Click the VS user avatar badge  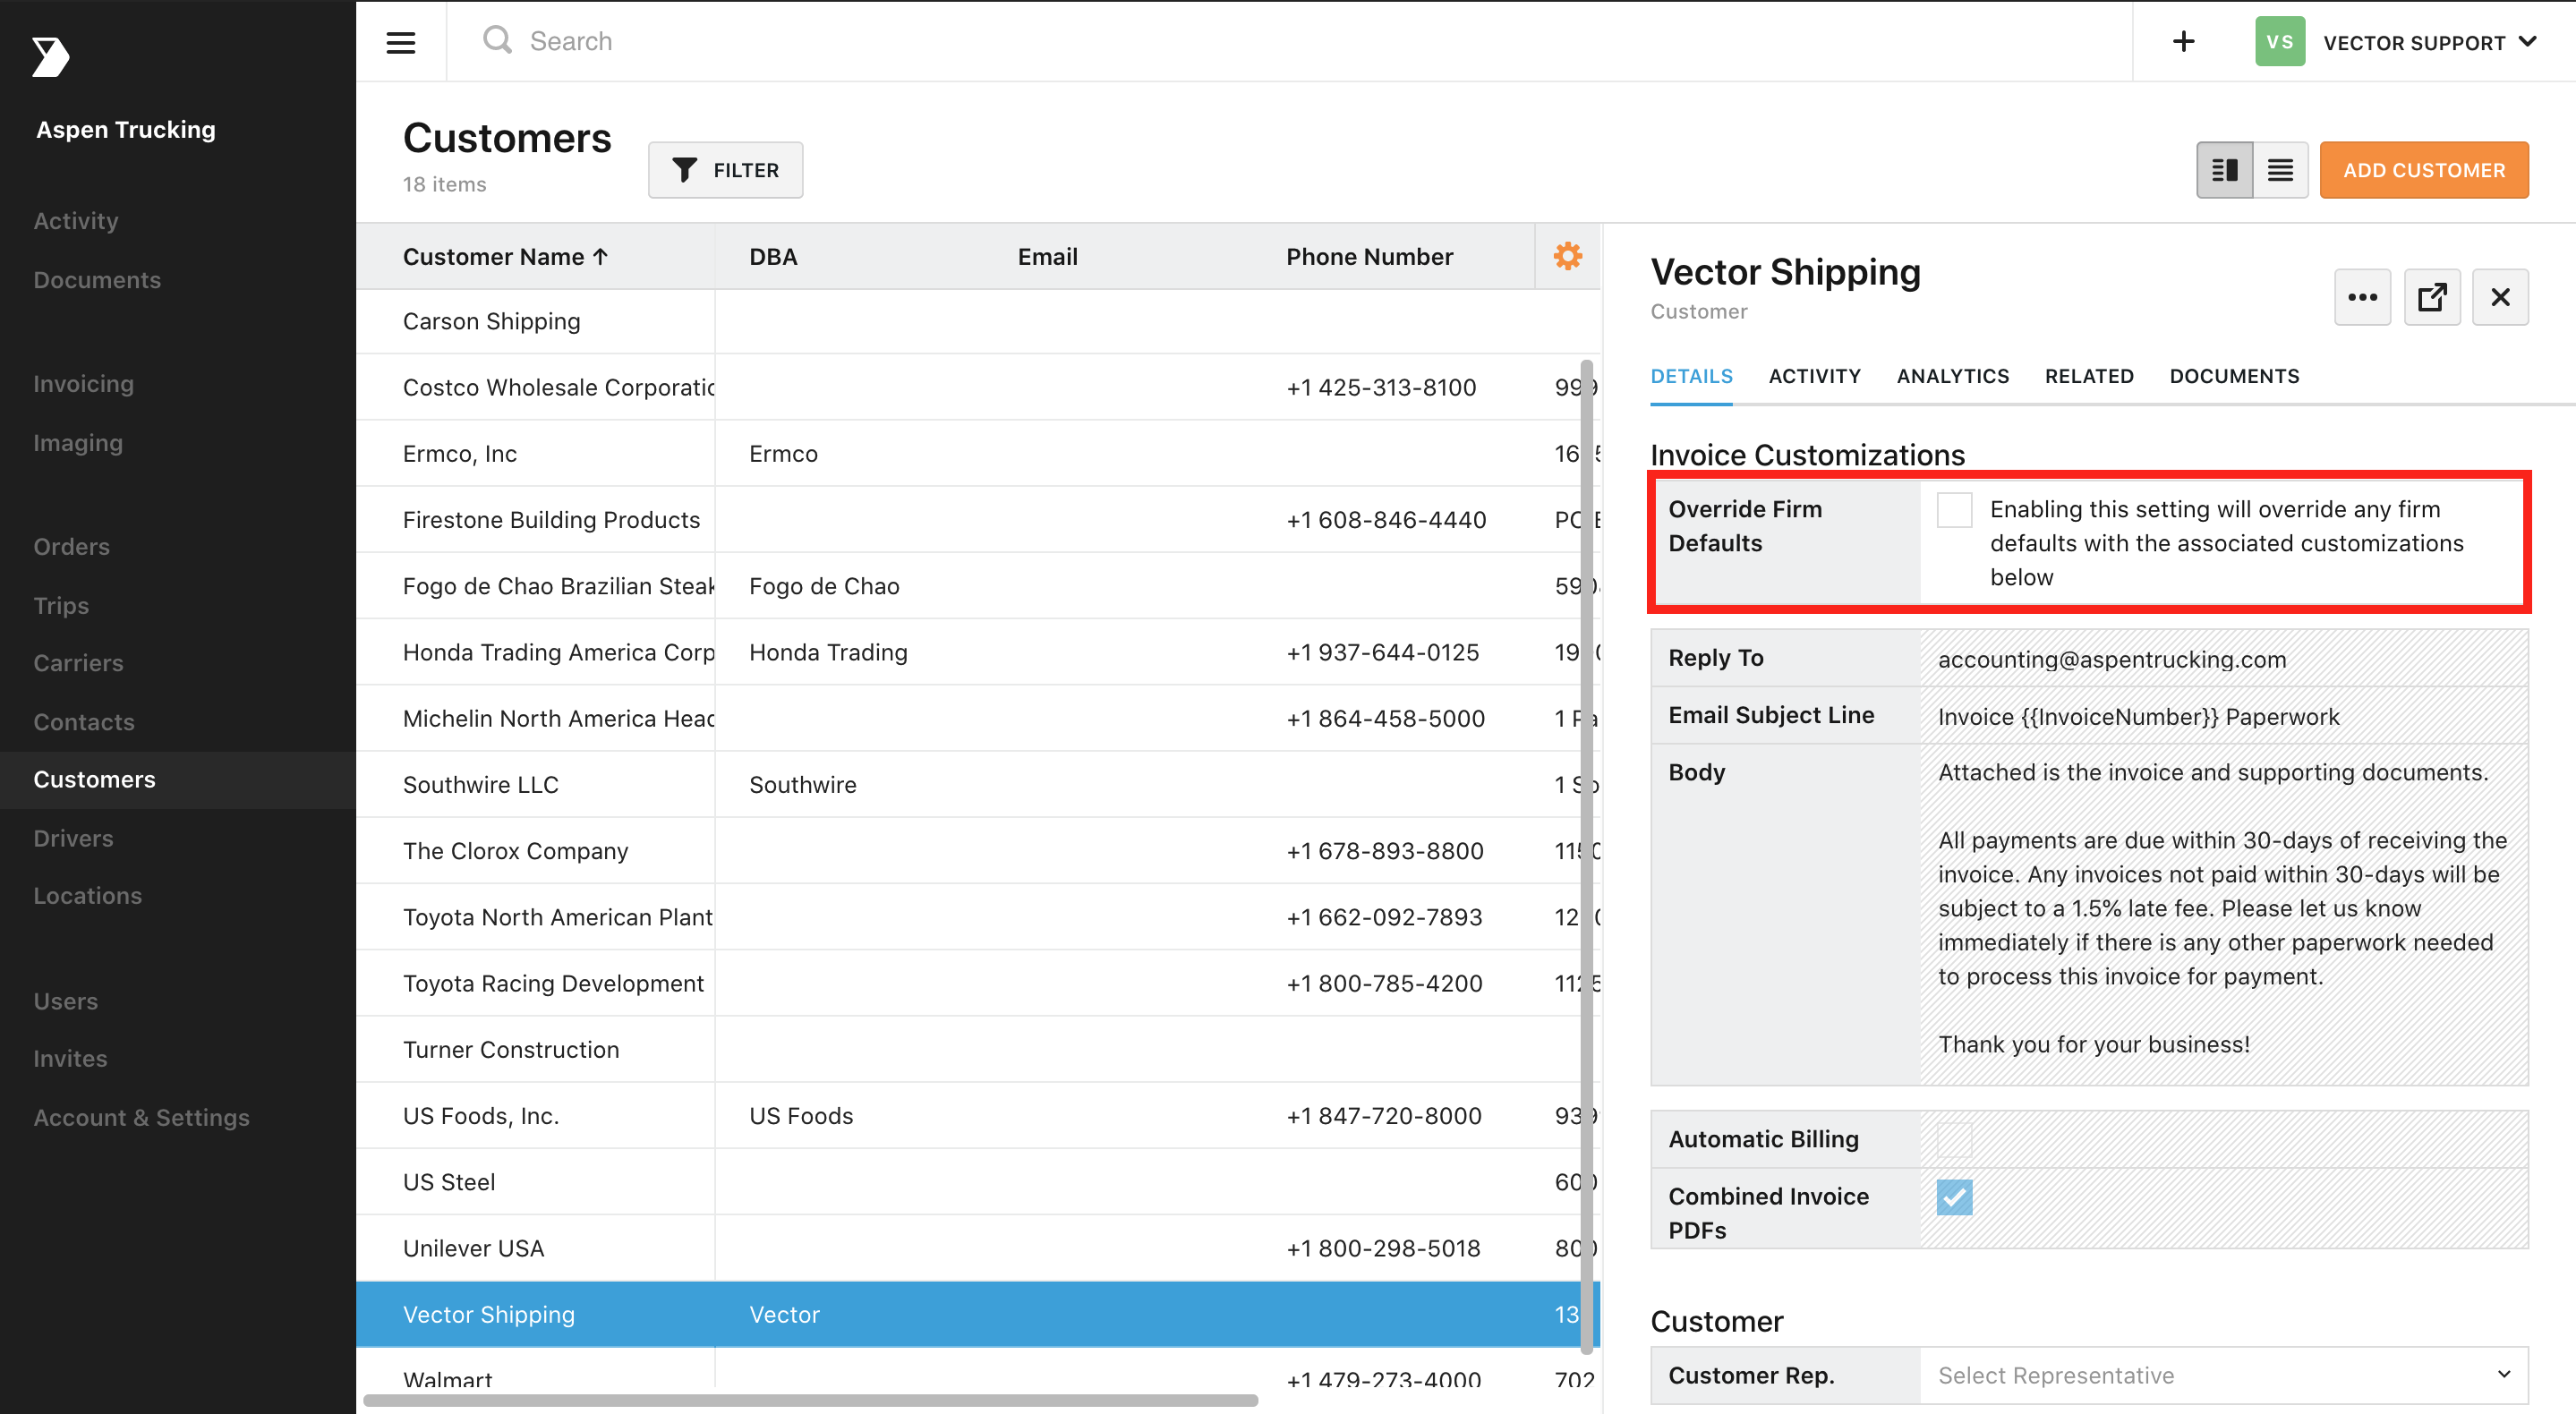(2280, 41)
